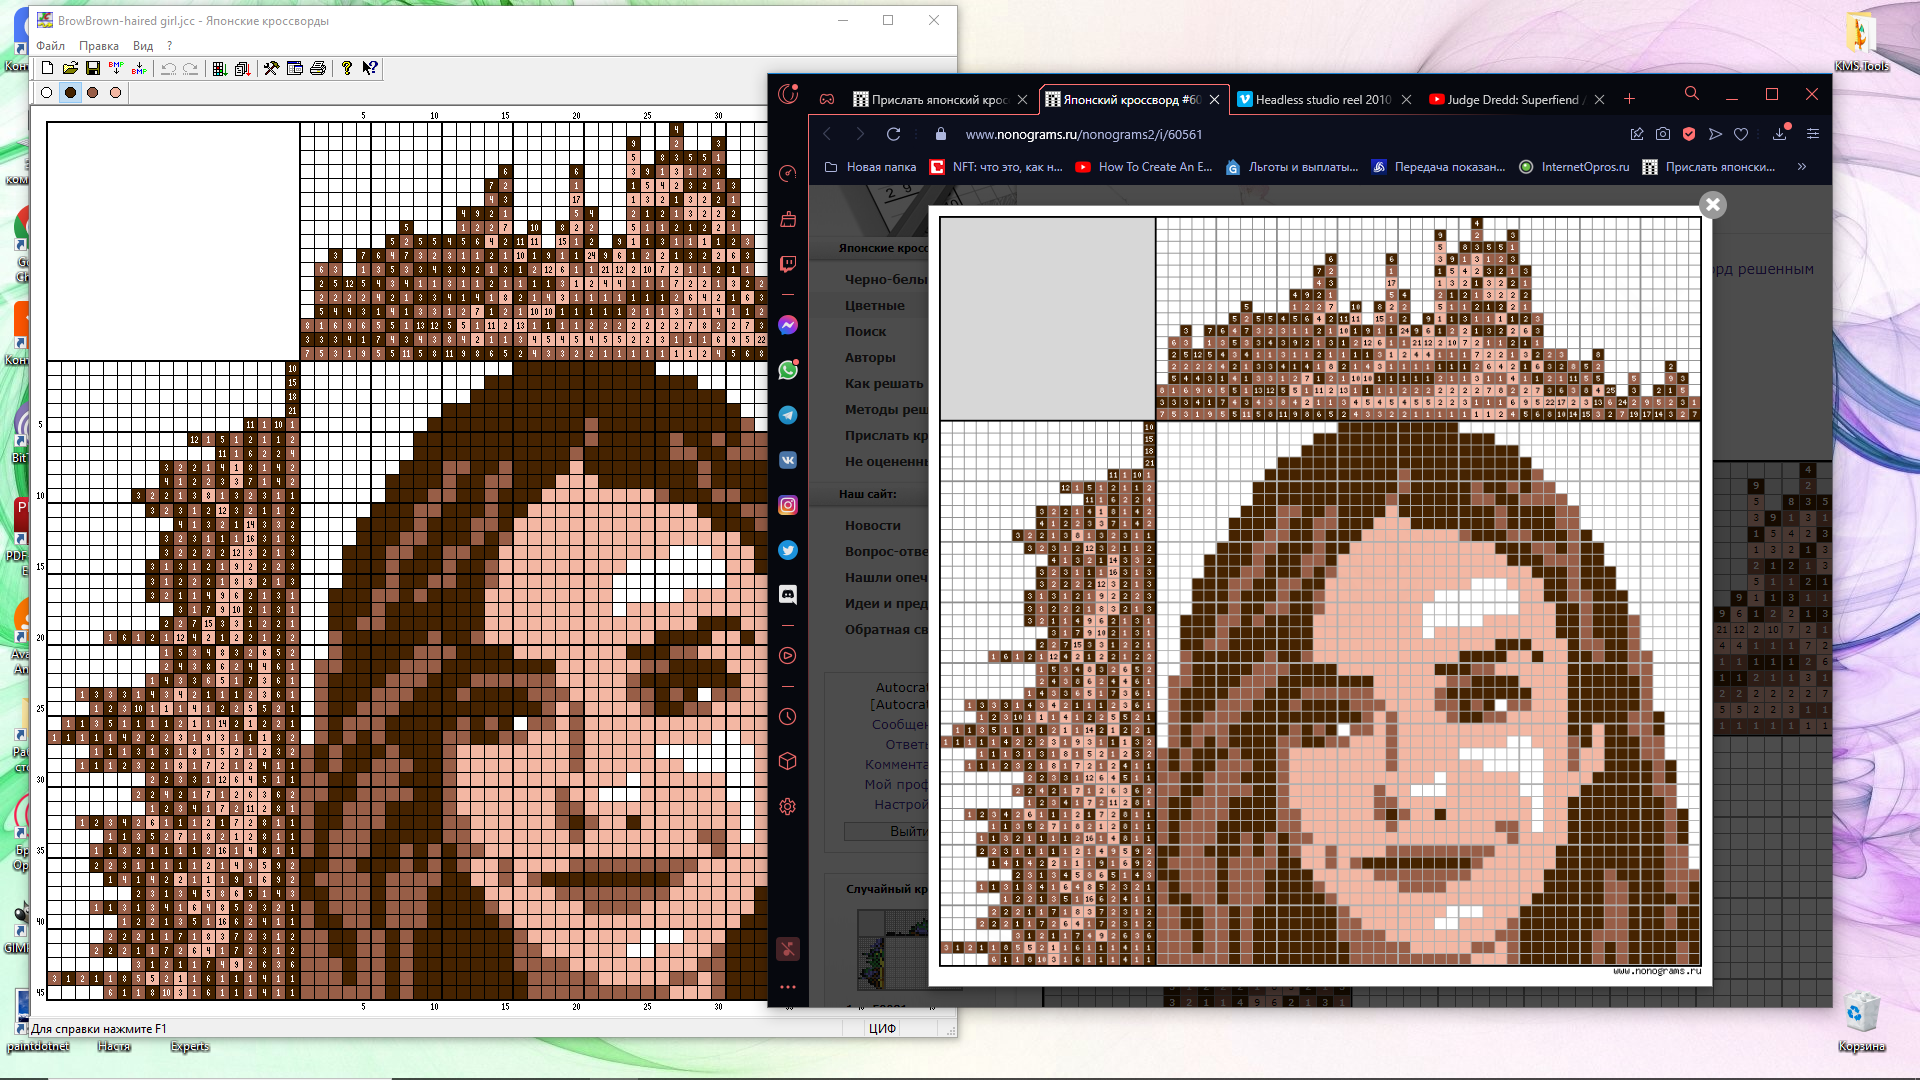
Task: Expand browser sidebar three-dots menu
Action: pos(788,987)
